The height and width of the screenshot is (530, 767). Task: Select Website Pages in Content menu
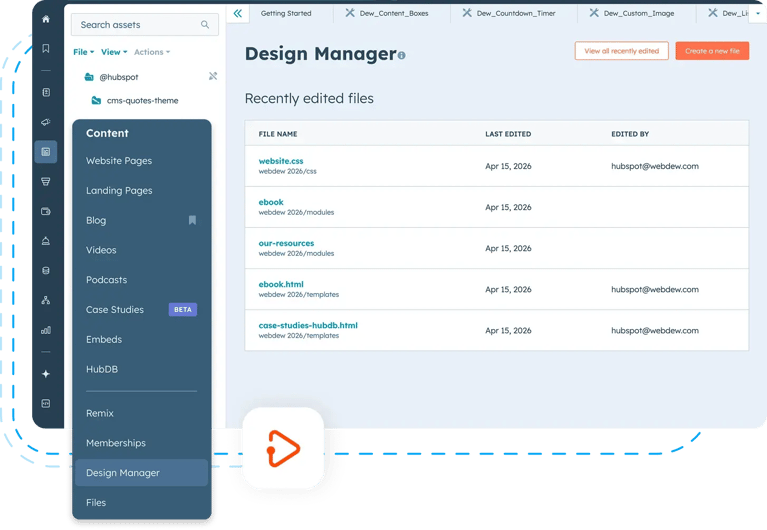pyautogui.click(x=119, y=161)
